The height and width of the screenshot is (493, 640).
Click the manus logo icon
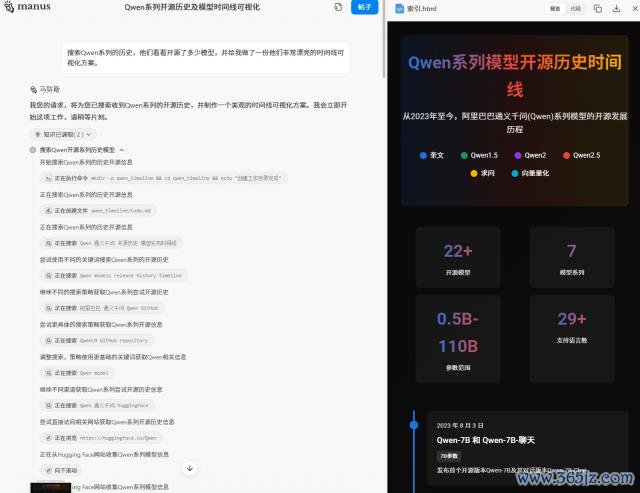tap(9, 6)
